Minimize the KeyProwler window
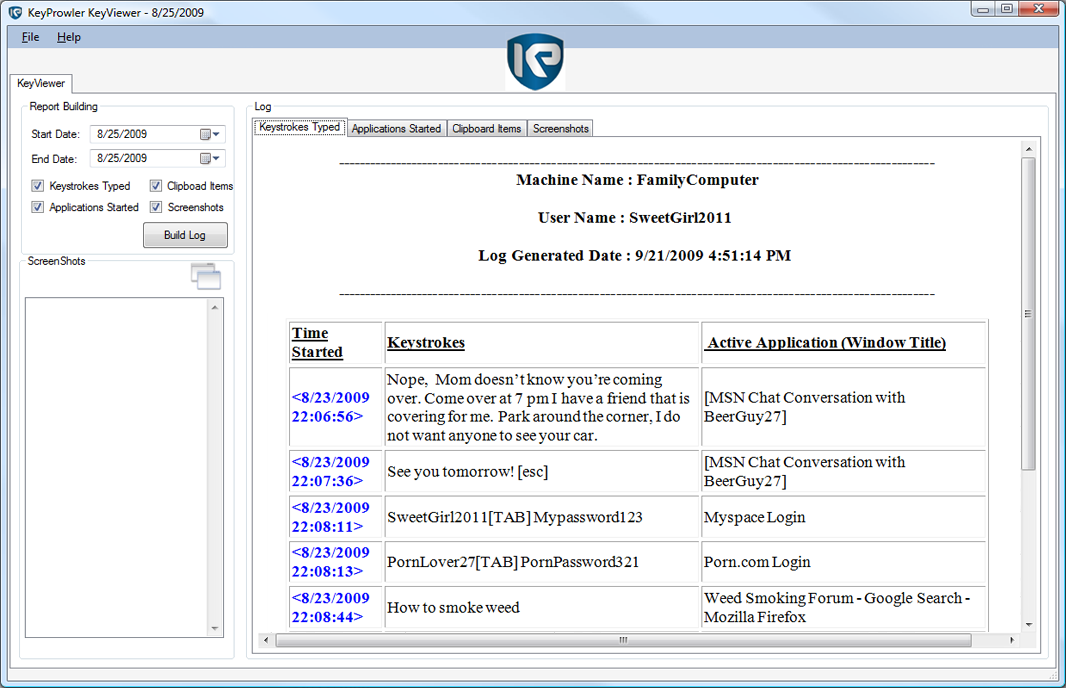Image resolution: width=1066 pixels, height=688 pixels. 982,10
